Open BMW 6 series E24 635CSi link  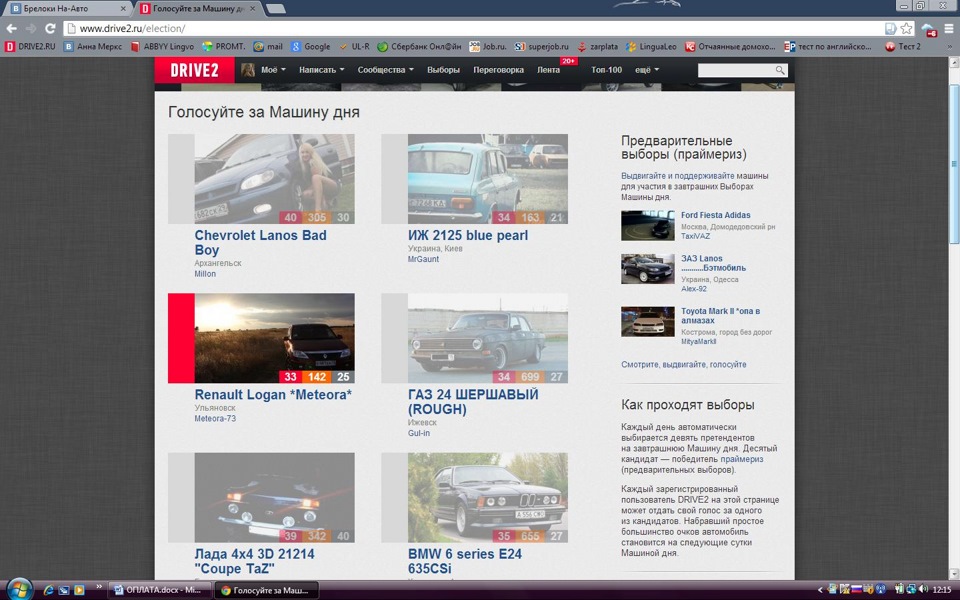pos(465,561)
